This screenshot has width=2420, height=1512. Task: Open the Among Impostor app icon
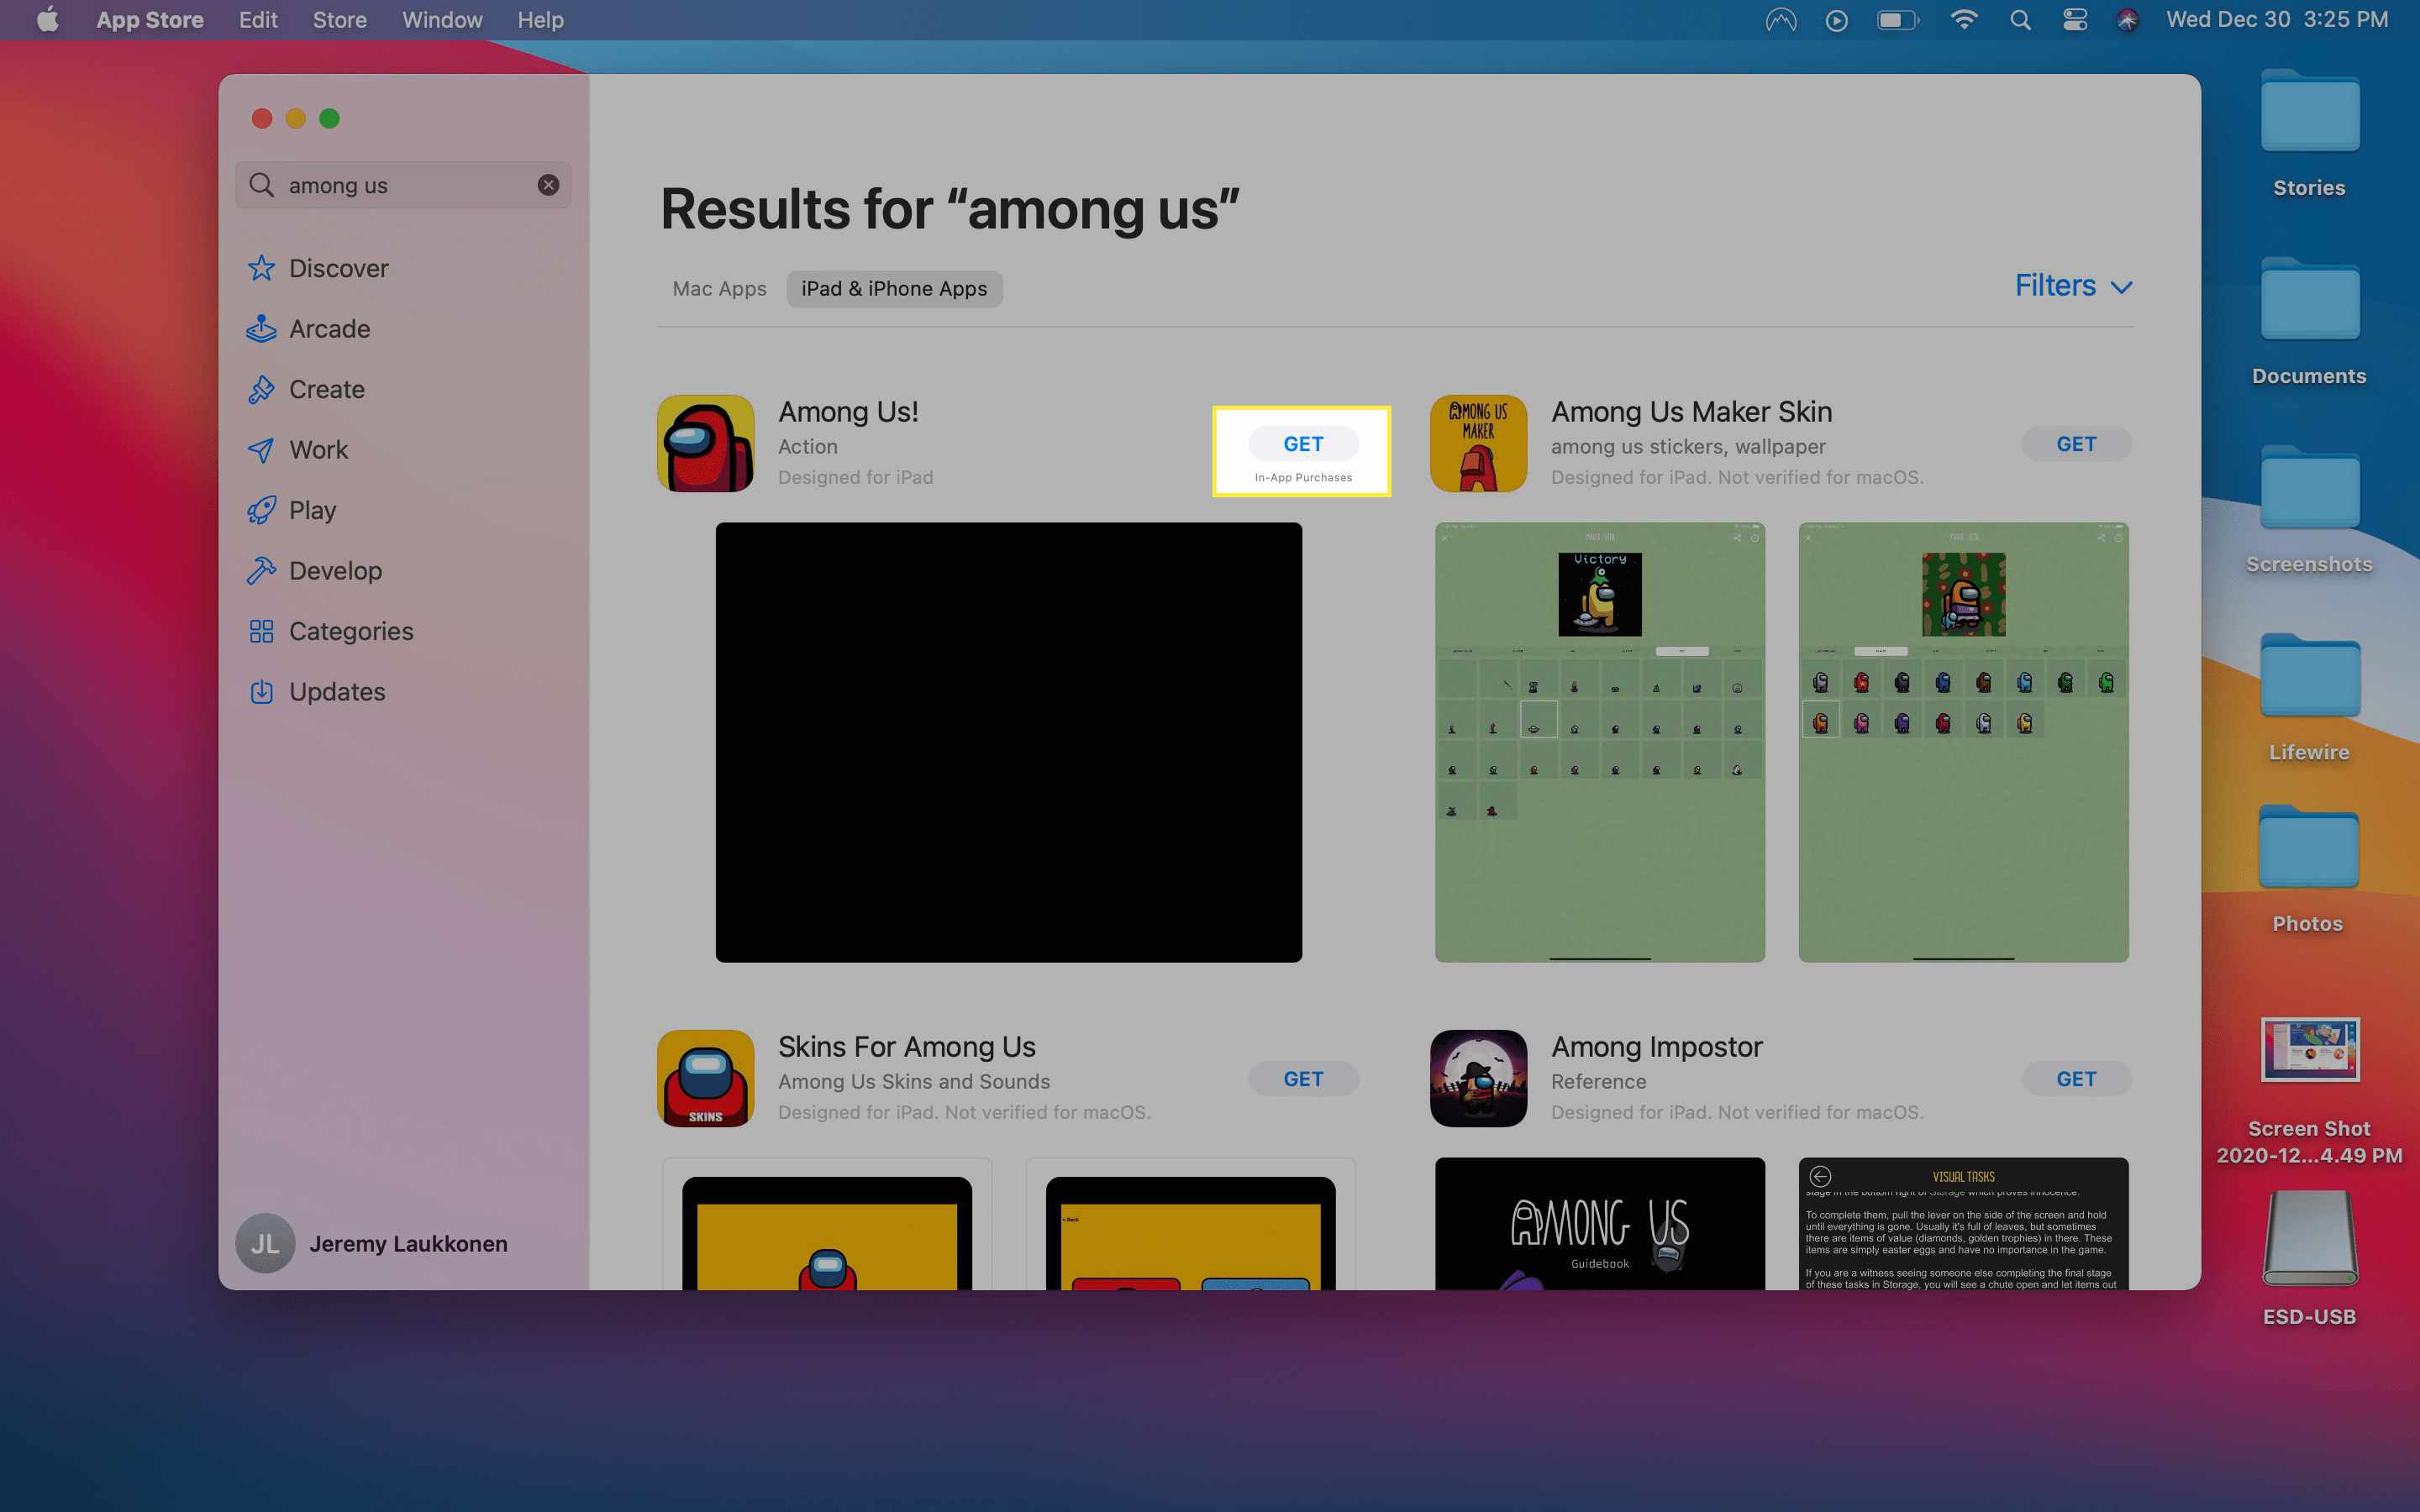click(x=1478, y=1078)
